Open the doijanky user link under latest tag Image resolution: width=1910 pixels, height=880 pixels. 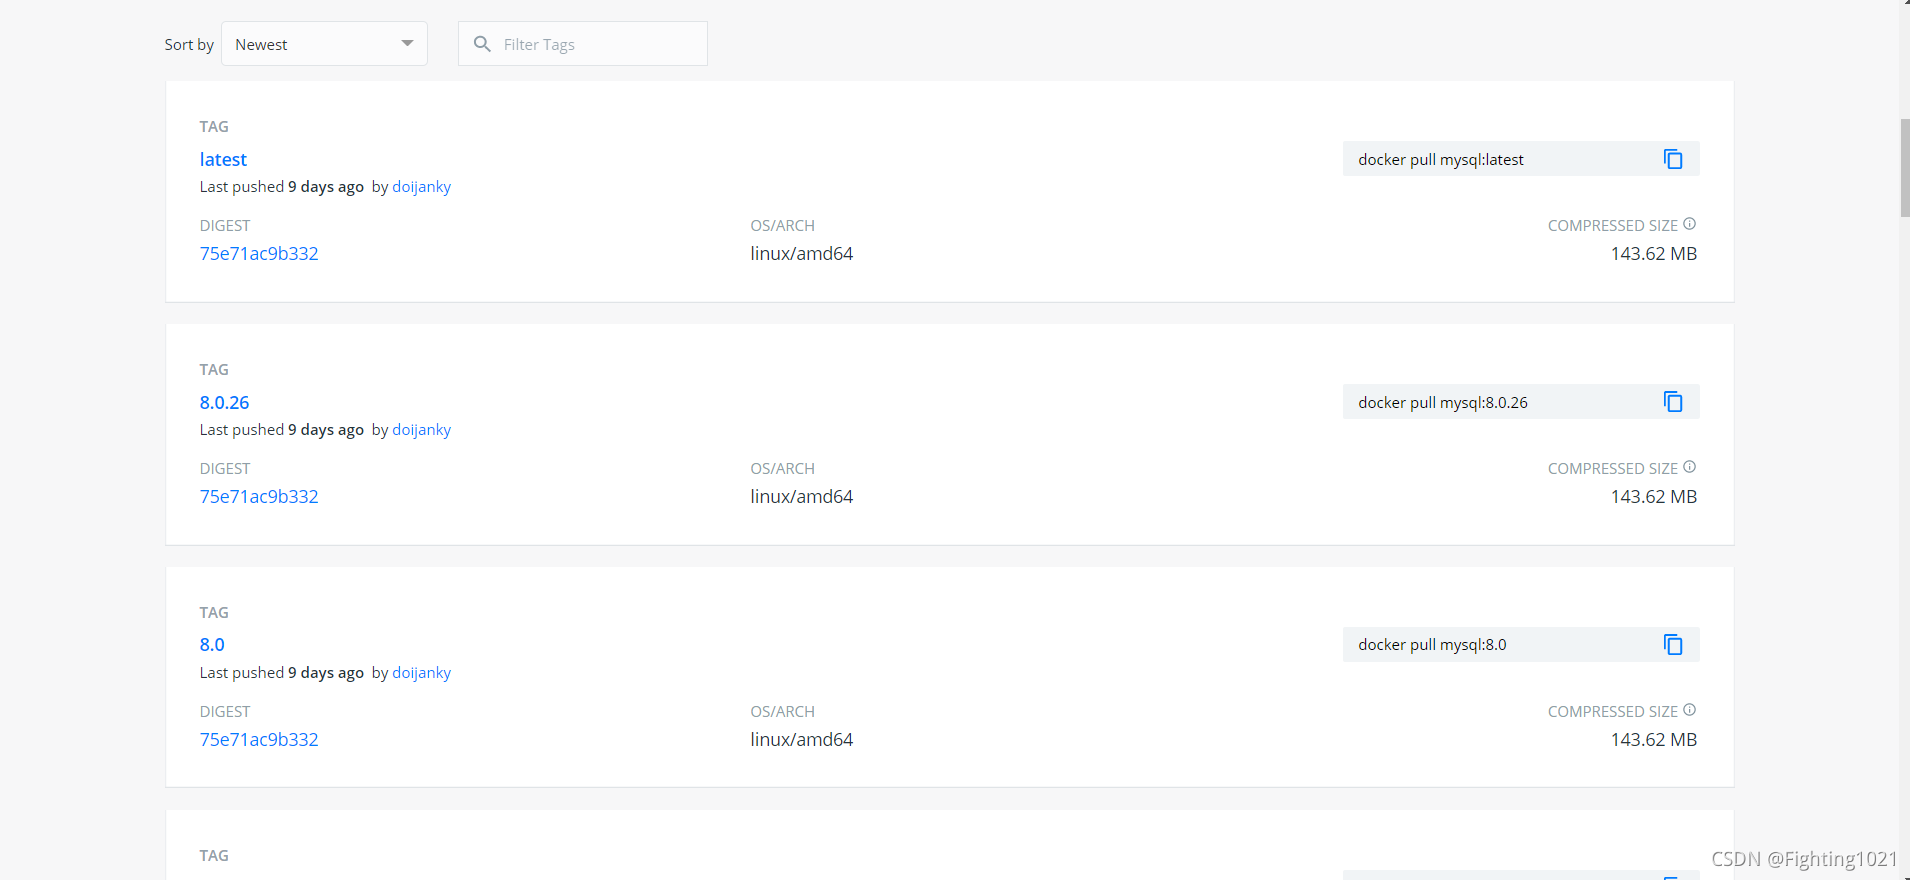tap(421, 187)
